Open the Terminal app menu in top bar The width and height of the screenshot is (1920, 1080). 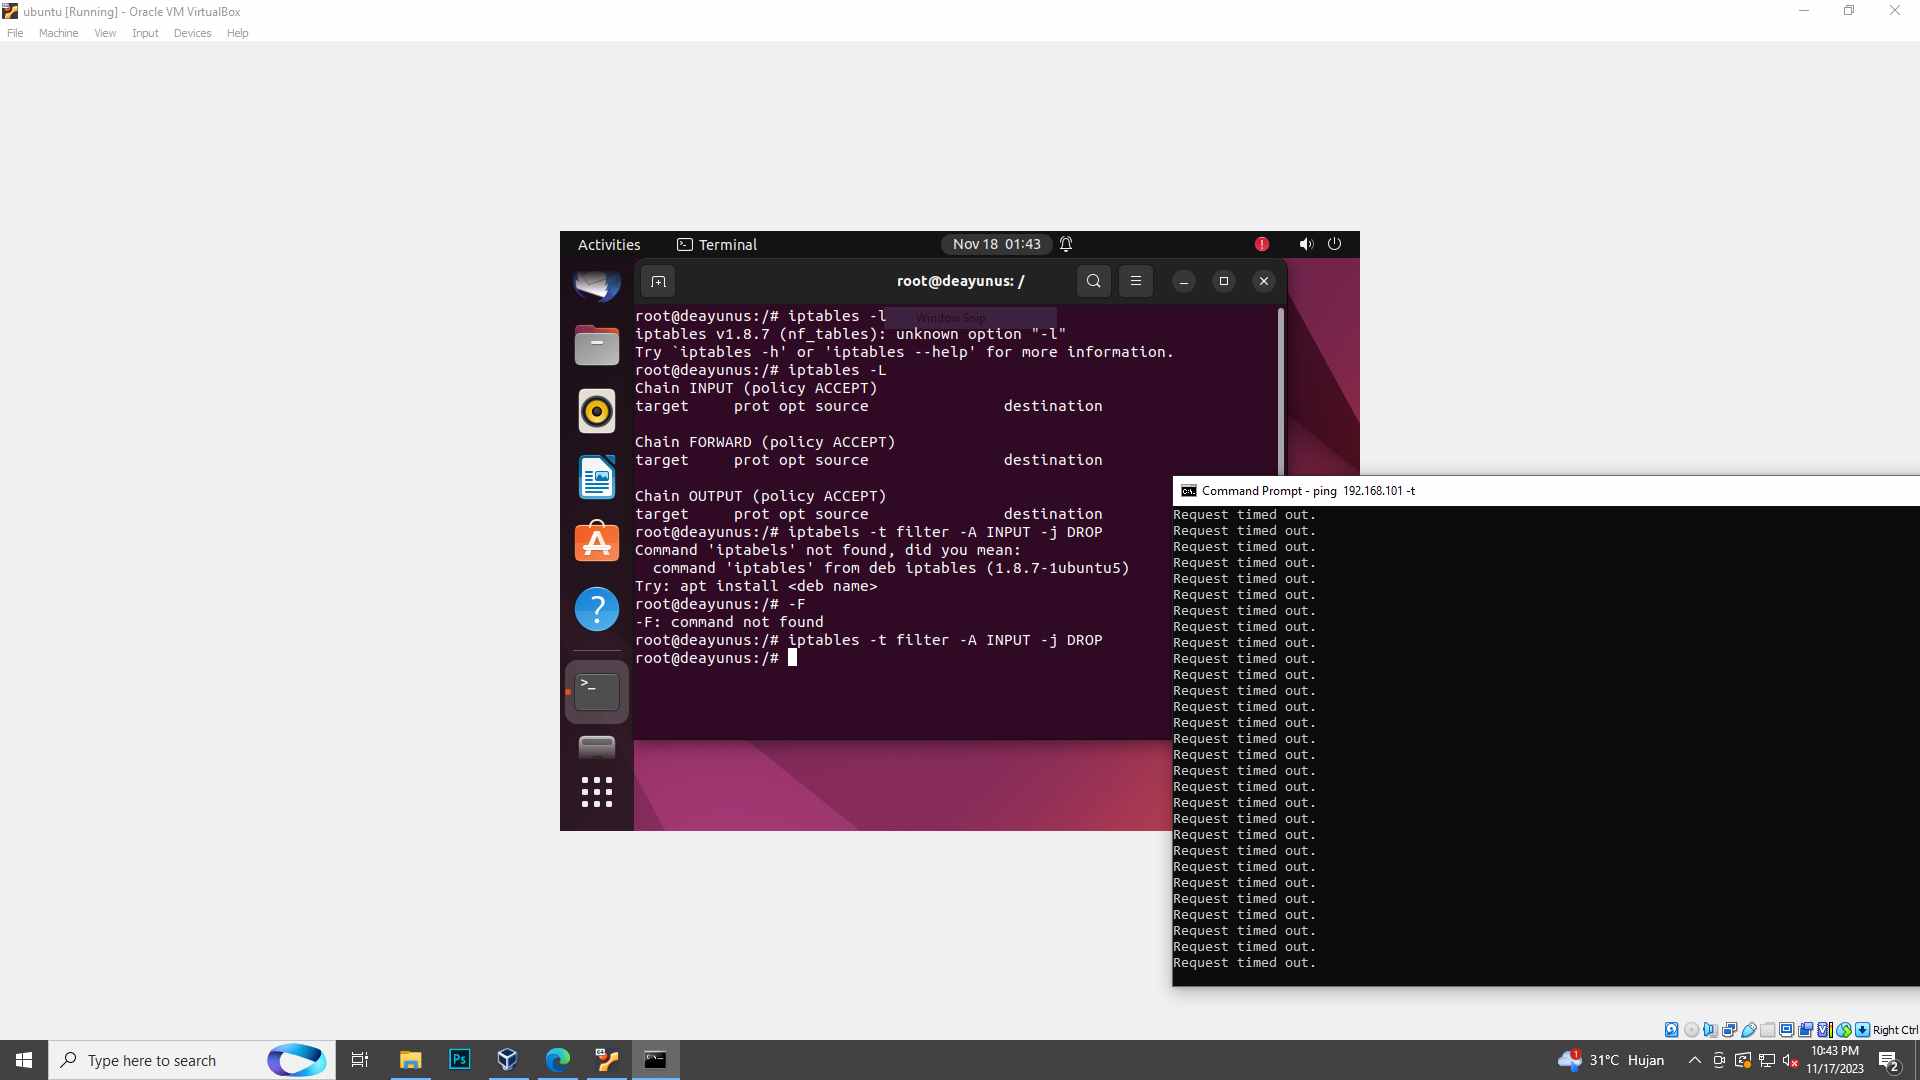pos(717,245)
